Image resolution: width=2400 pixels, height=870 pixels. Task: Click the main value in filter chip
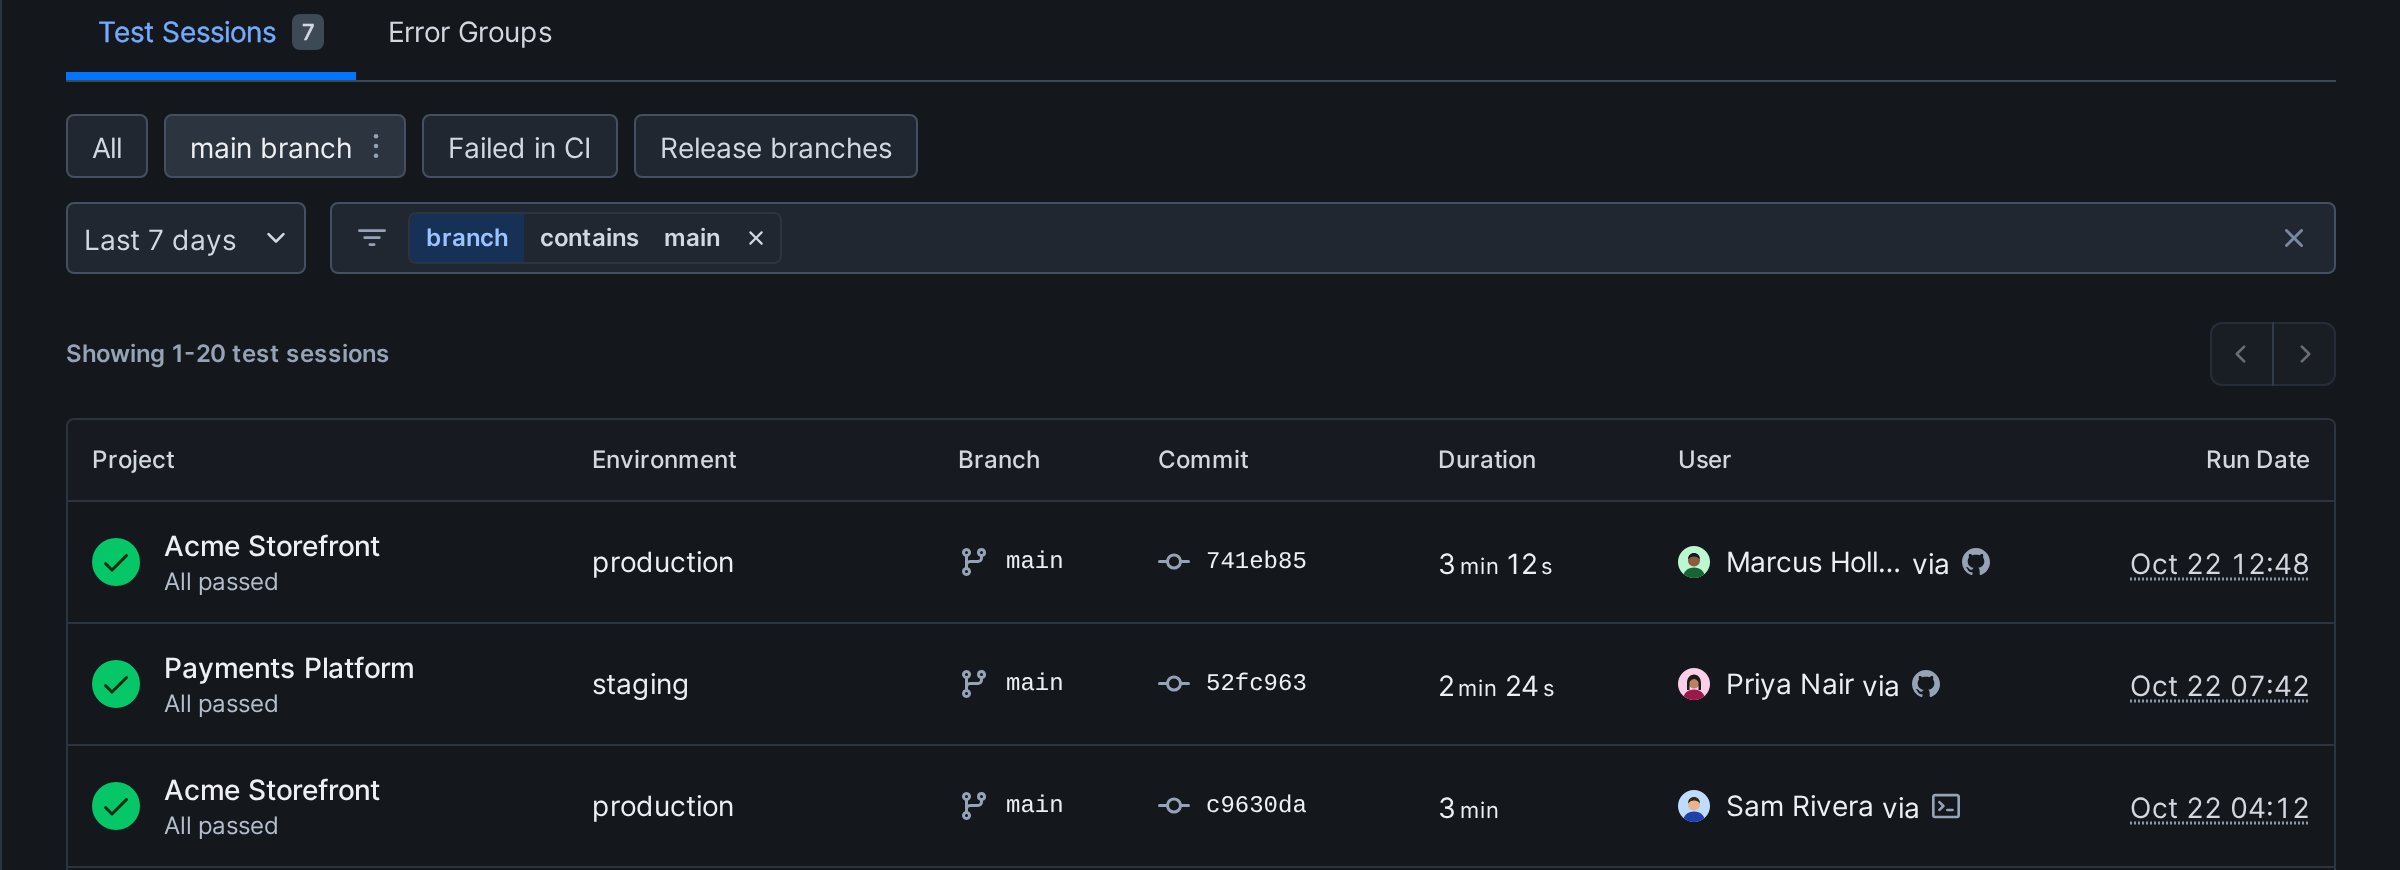point(692,238)
